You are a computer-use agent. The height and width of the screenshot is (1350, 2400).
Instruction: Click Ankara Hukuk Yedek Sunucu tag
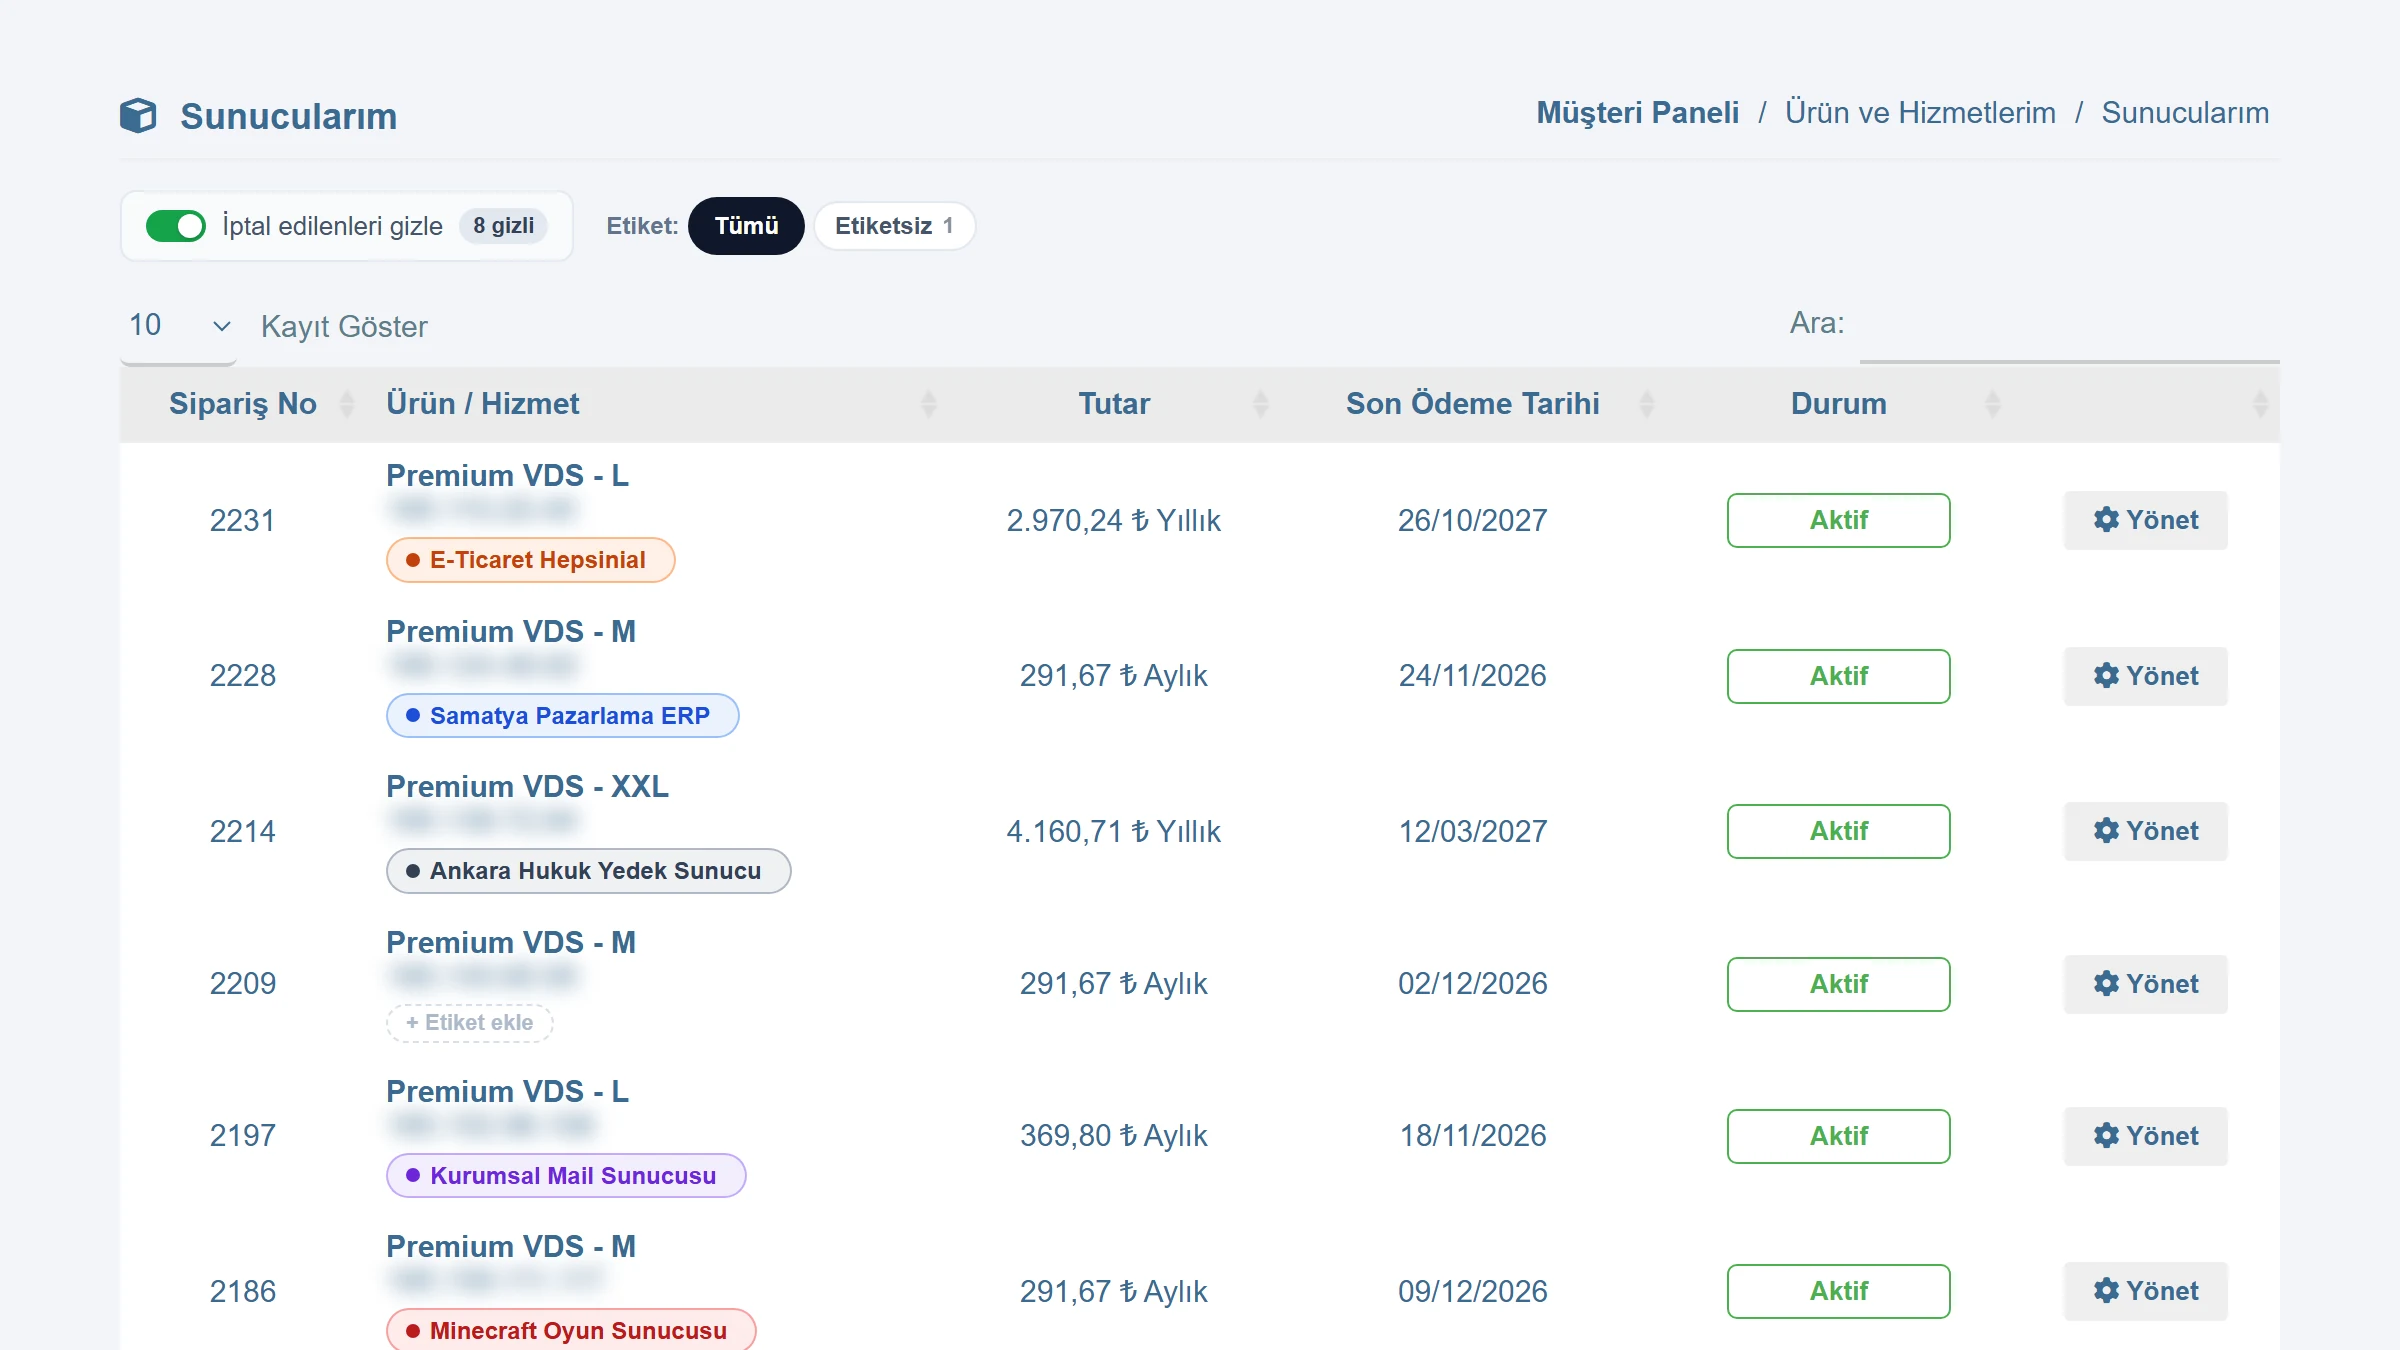pyautogui.click(x=588, y=871)
